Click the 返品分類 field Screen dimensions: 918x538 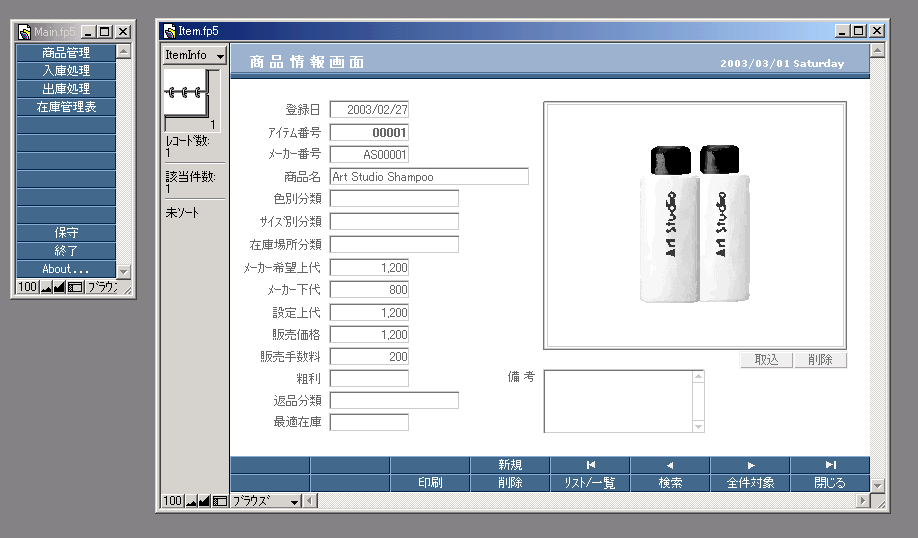point(394,400)
